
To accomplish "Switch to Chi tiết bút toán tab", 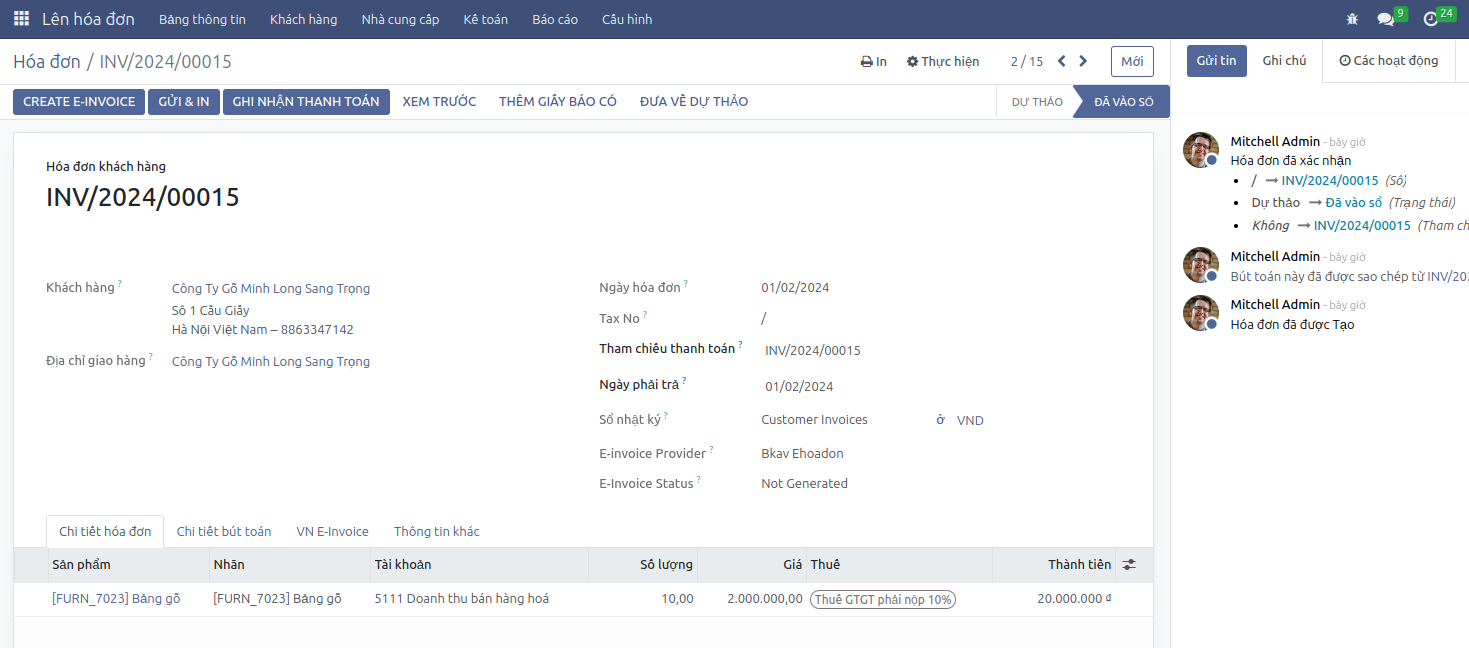I will coord(224,531).
